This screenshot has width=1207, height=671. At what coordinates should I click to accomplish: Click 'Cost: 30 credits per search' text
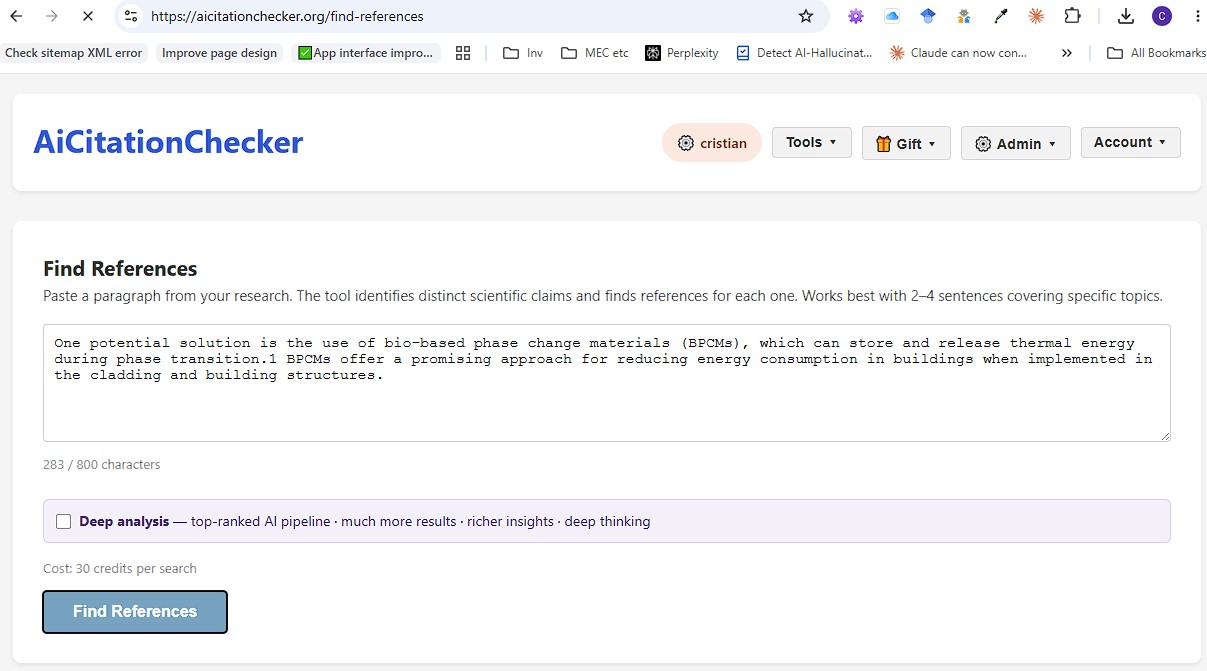(x=120, y=568)
